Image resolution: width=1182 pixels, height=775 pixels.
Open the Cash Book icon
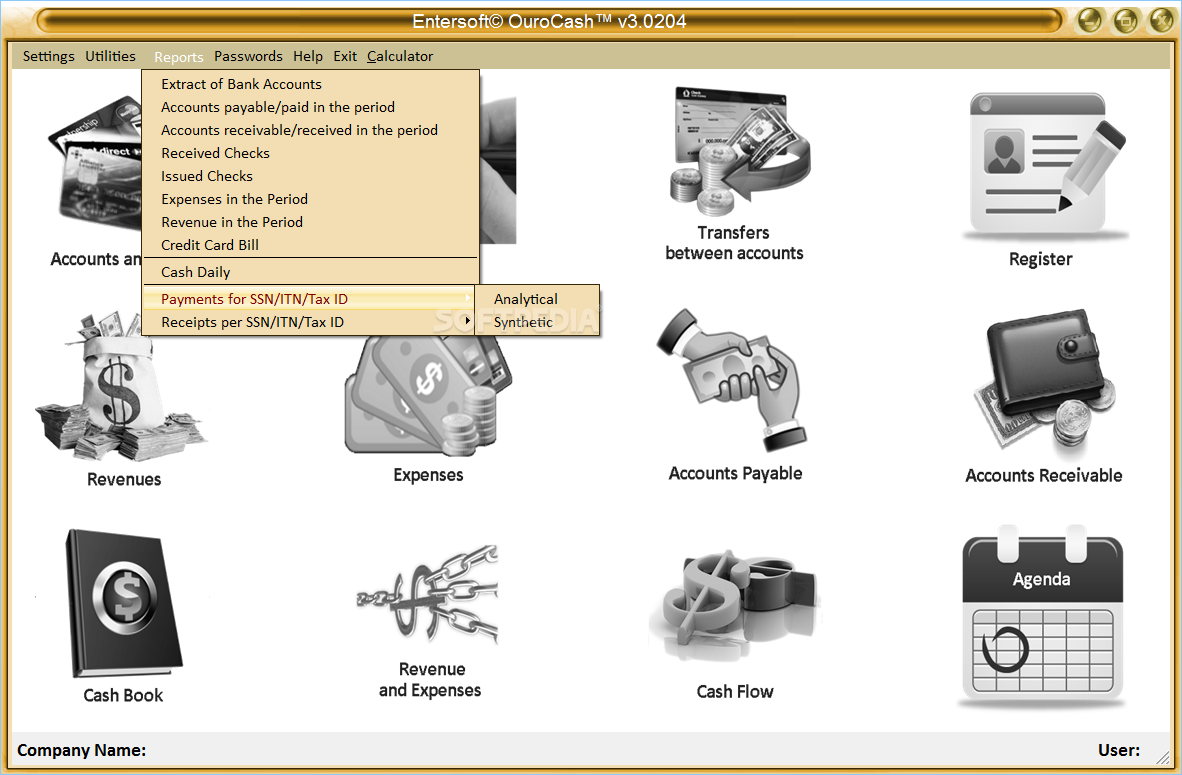coord(123,603)
